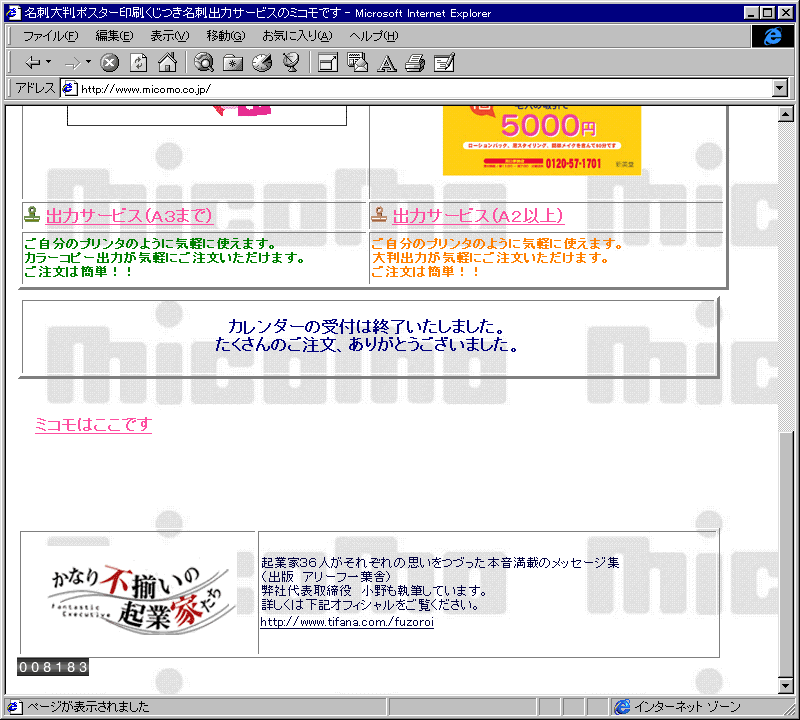Screen dimensions: 800x720
Task: Click the green stamp icon beside A3 service
Action: pyautogui.click(x=32, y=214)
